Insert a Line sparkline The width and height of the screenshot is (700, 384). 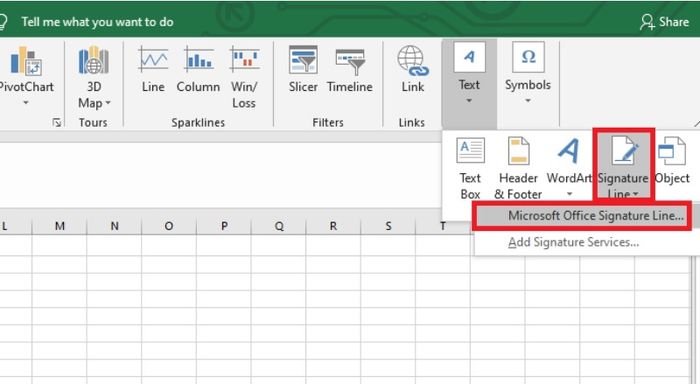click(153, 70)
